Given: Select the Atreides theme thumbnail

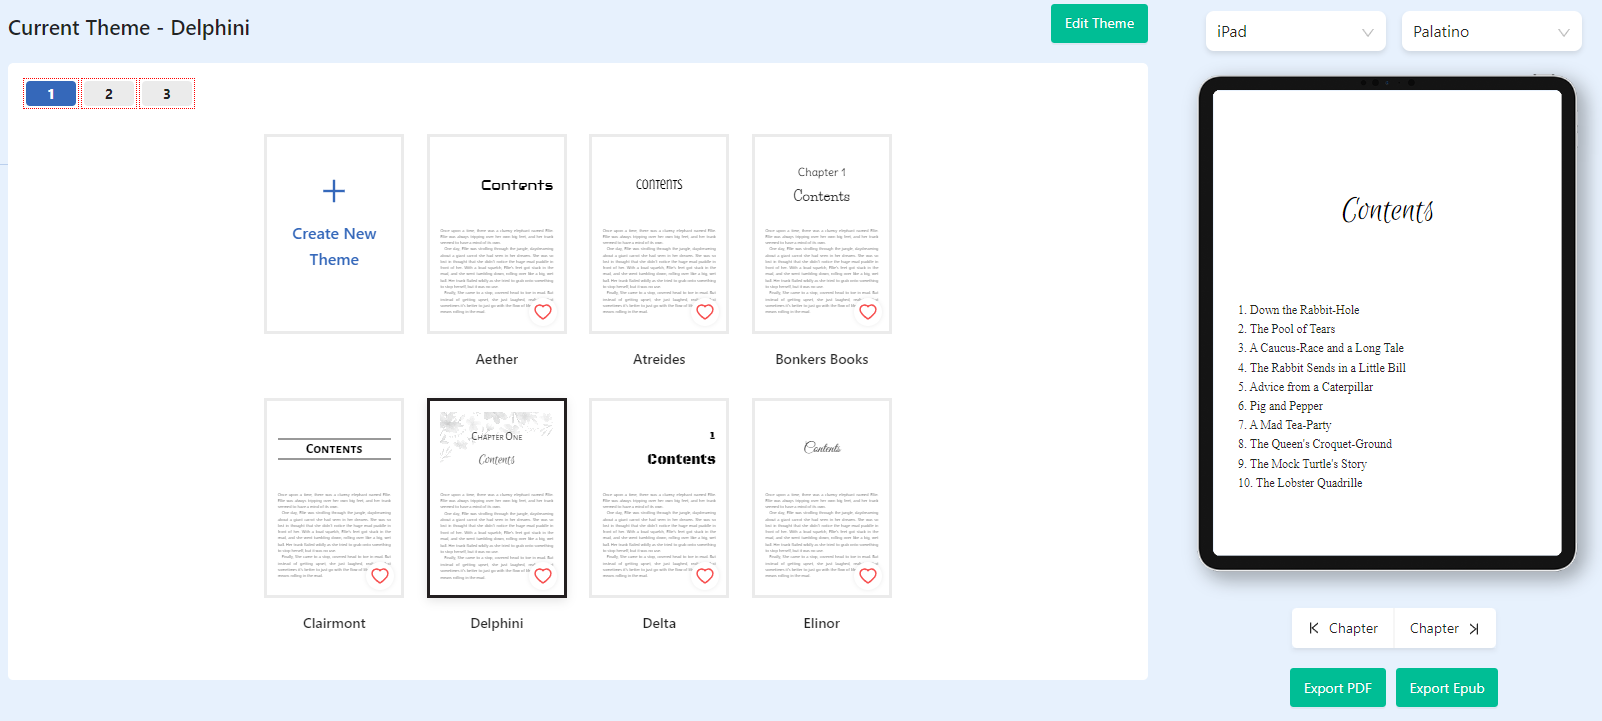Looking at the screenshot, I should pos(659,234).
